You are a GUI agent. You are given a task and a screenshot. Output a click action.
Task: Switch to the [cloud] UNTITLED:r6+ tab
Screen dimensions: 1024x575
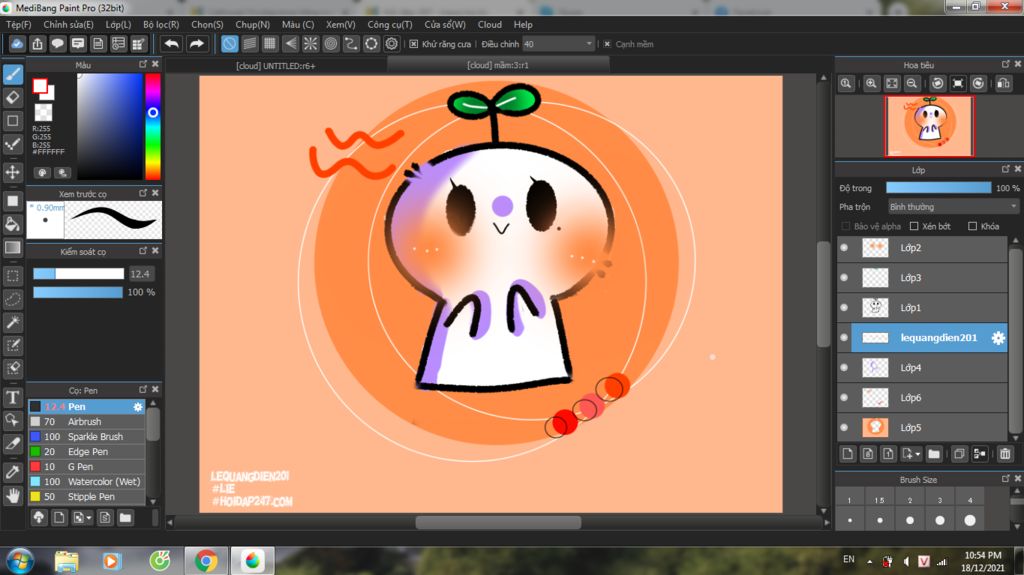276,65
